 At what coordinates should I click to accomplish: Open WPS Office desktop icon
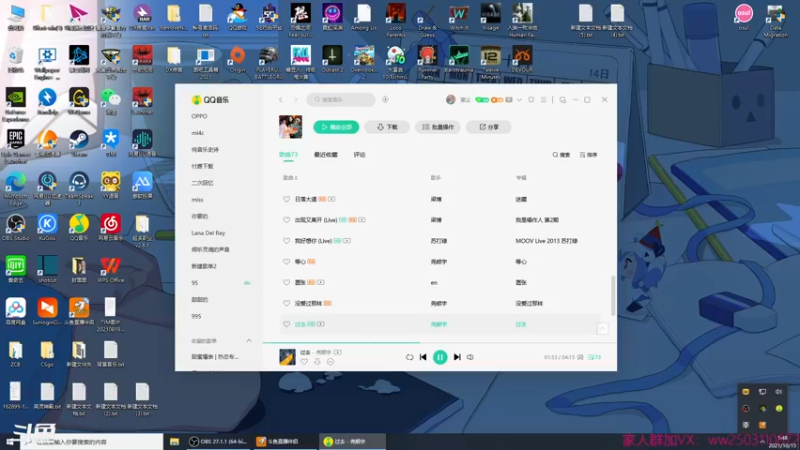coord(111,270)
